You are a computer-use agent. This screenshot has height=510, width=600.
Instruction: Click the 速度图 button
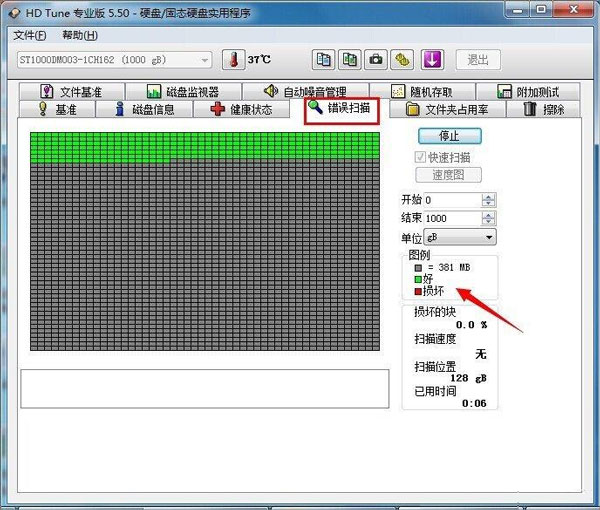(448, 175)
